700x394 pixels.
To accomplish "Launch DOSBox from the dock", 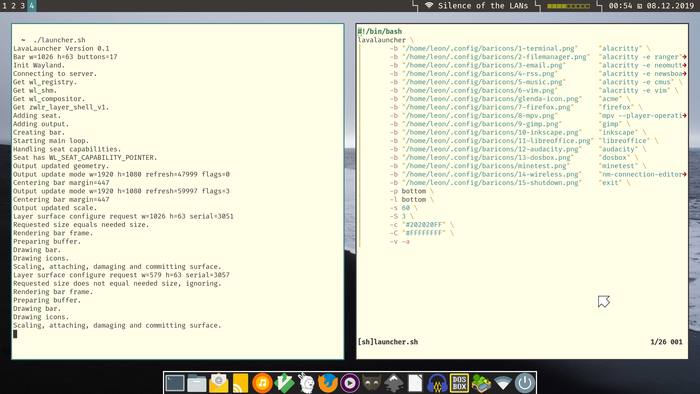I will (x=459, y=383).
